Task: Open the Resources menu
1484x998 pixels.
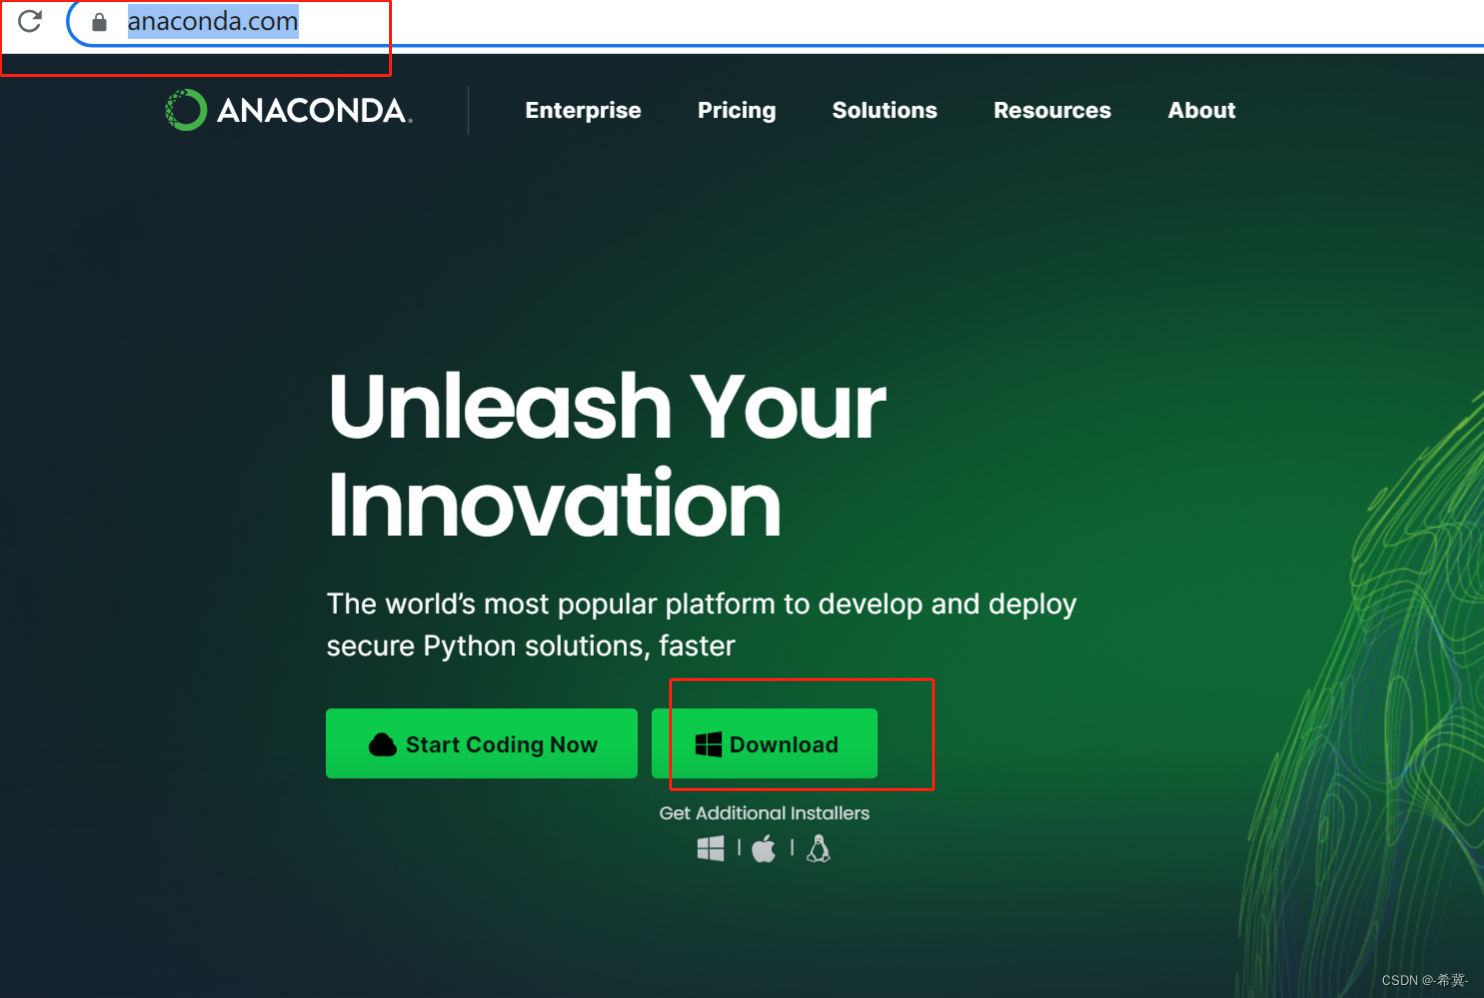Action: click(1052, 110)
